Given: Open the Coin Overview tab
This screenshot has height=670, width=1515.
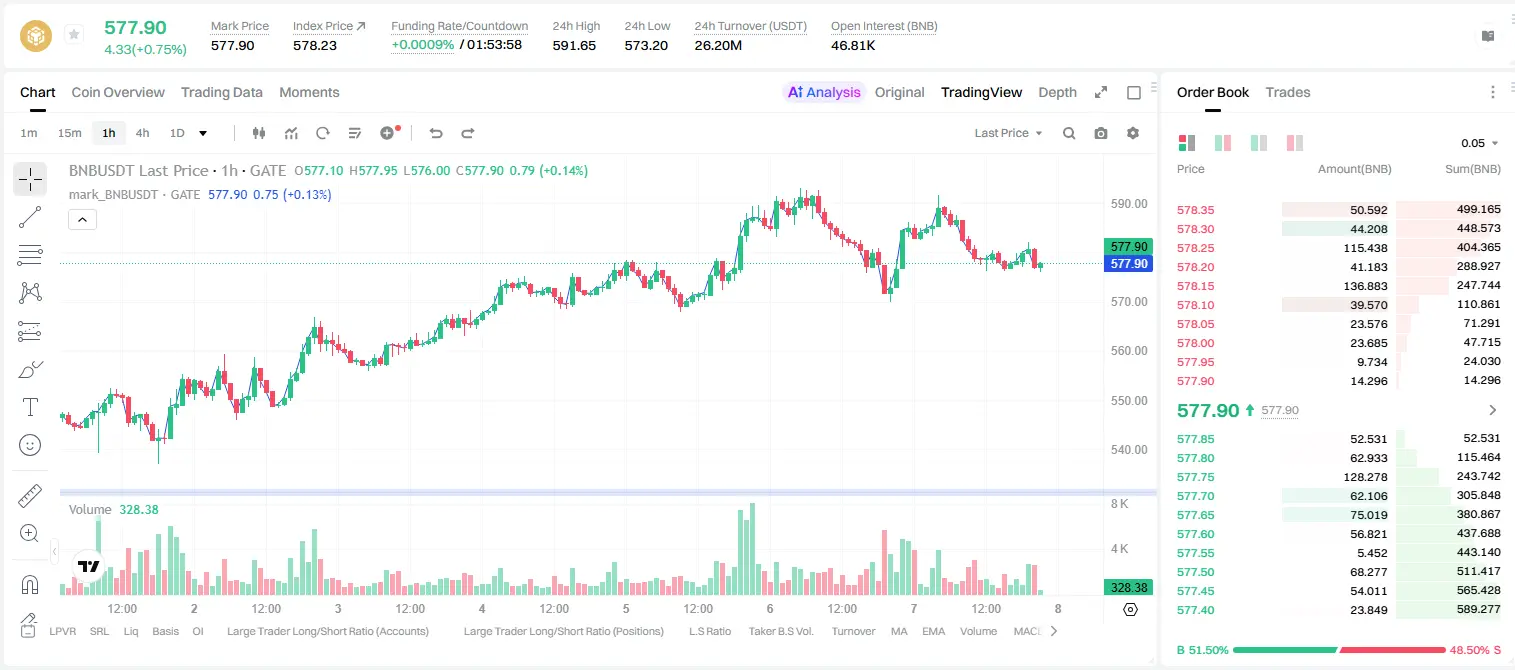Looking at the screenshot, I should pyautogui.click(x=118, y=92).
